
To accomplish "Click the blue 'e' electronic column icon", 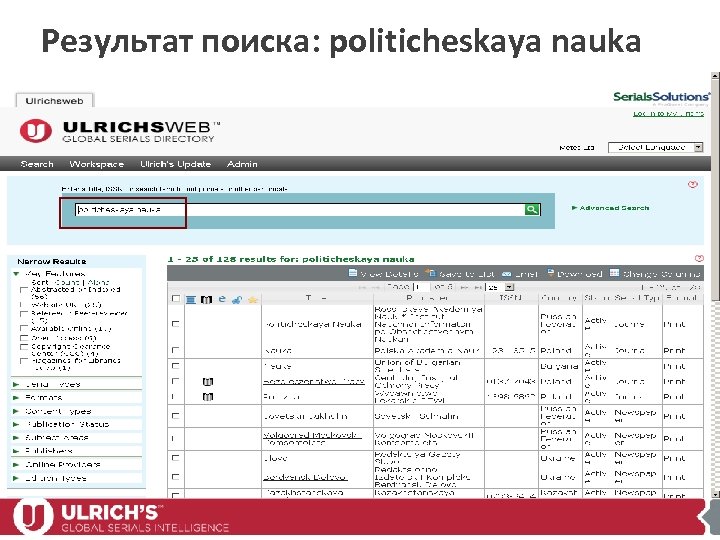I will (x=222, y=299).
